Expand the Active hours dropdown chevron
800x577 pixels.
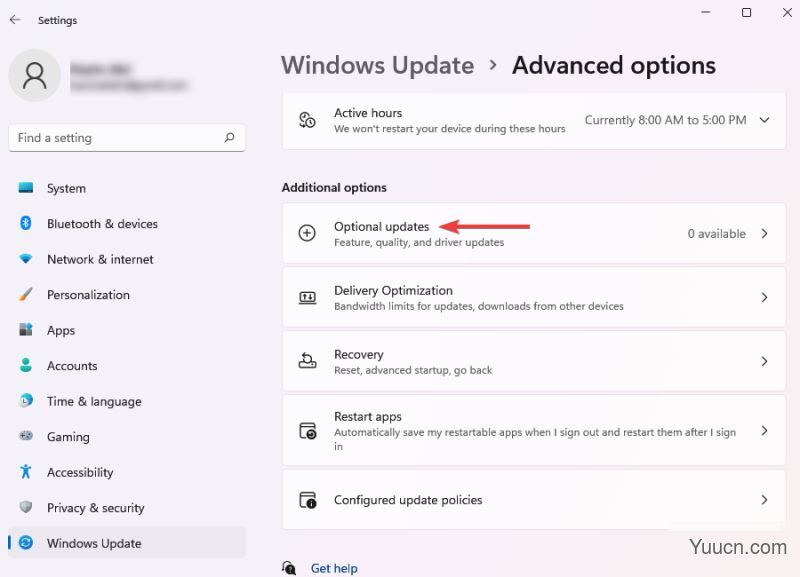(764, 120)
